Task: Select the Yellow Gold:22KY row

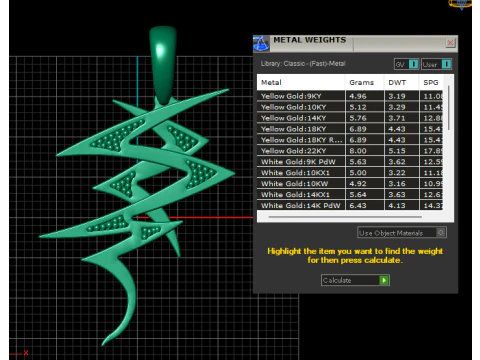Action: tap(350, 151)
